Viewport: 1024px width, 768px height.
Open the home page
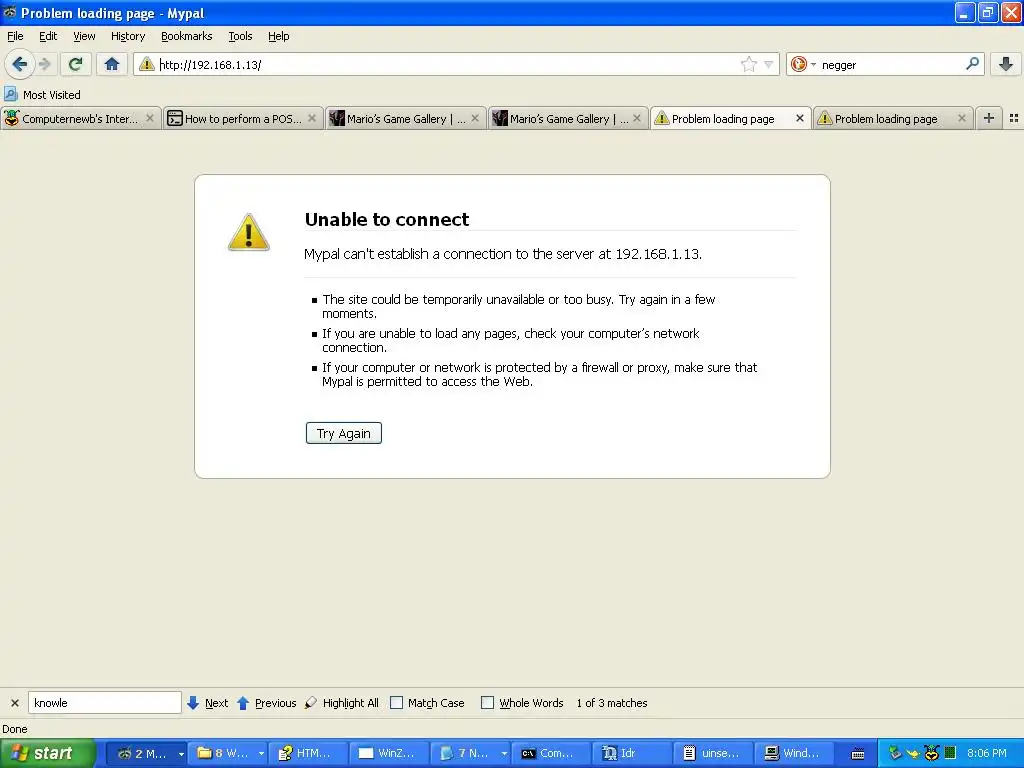[112, 64]
